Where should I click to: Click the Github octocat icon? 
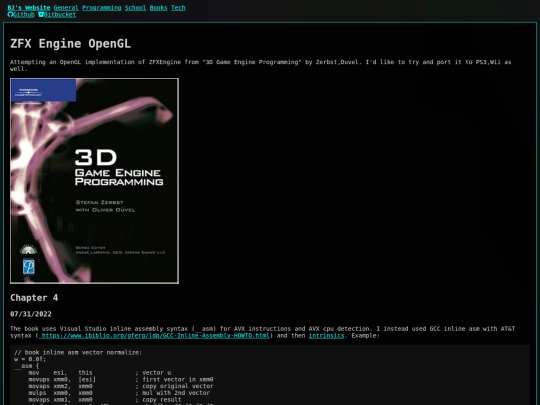(10, 14)
